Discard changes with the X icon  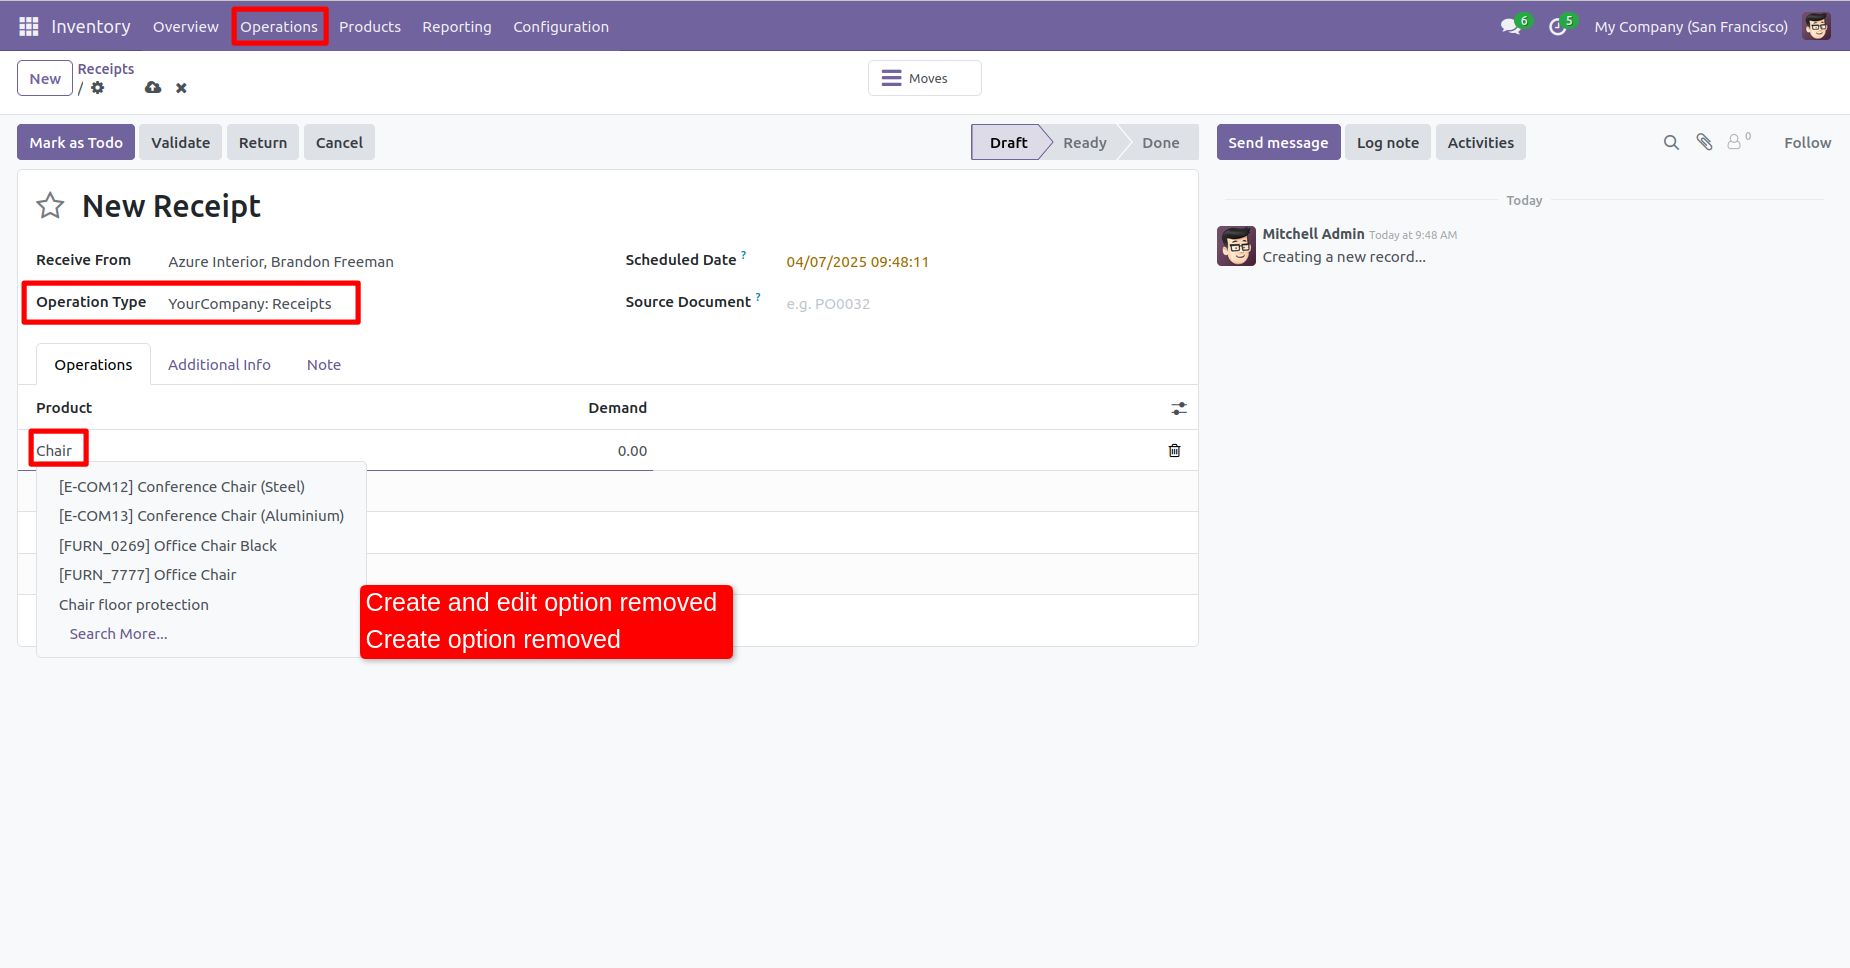pyautogui.click(x=181, y=88)
